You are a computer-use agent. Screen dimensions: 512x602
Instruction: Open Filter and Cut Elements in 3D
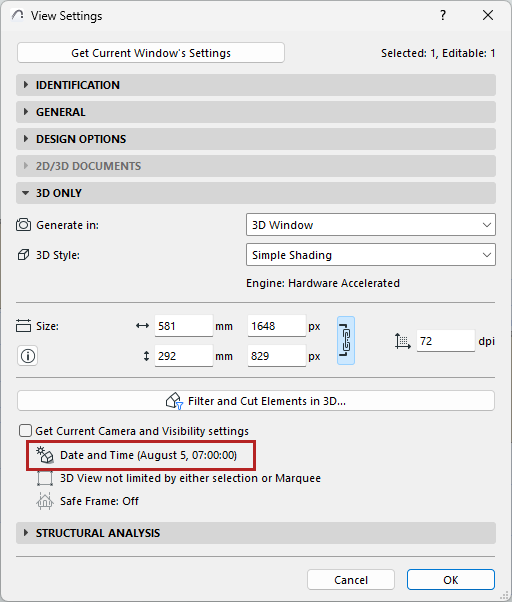pos(256,401)
